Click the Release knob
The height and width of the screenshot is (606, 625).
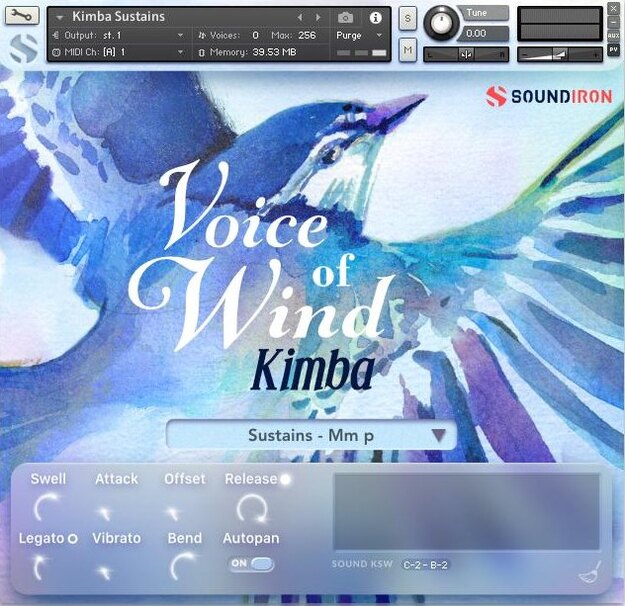pyautogui.click(x=252, y=508)
